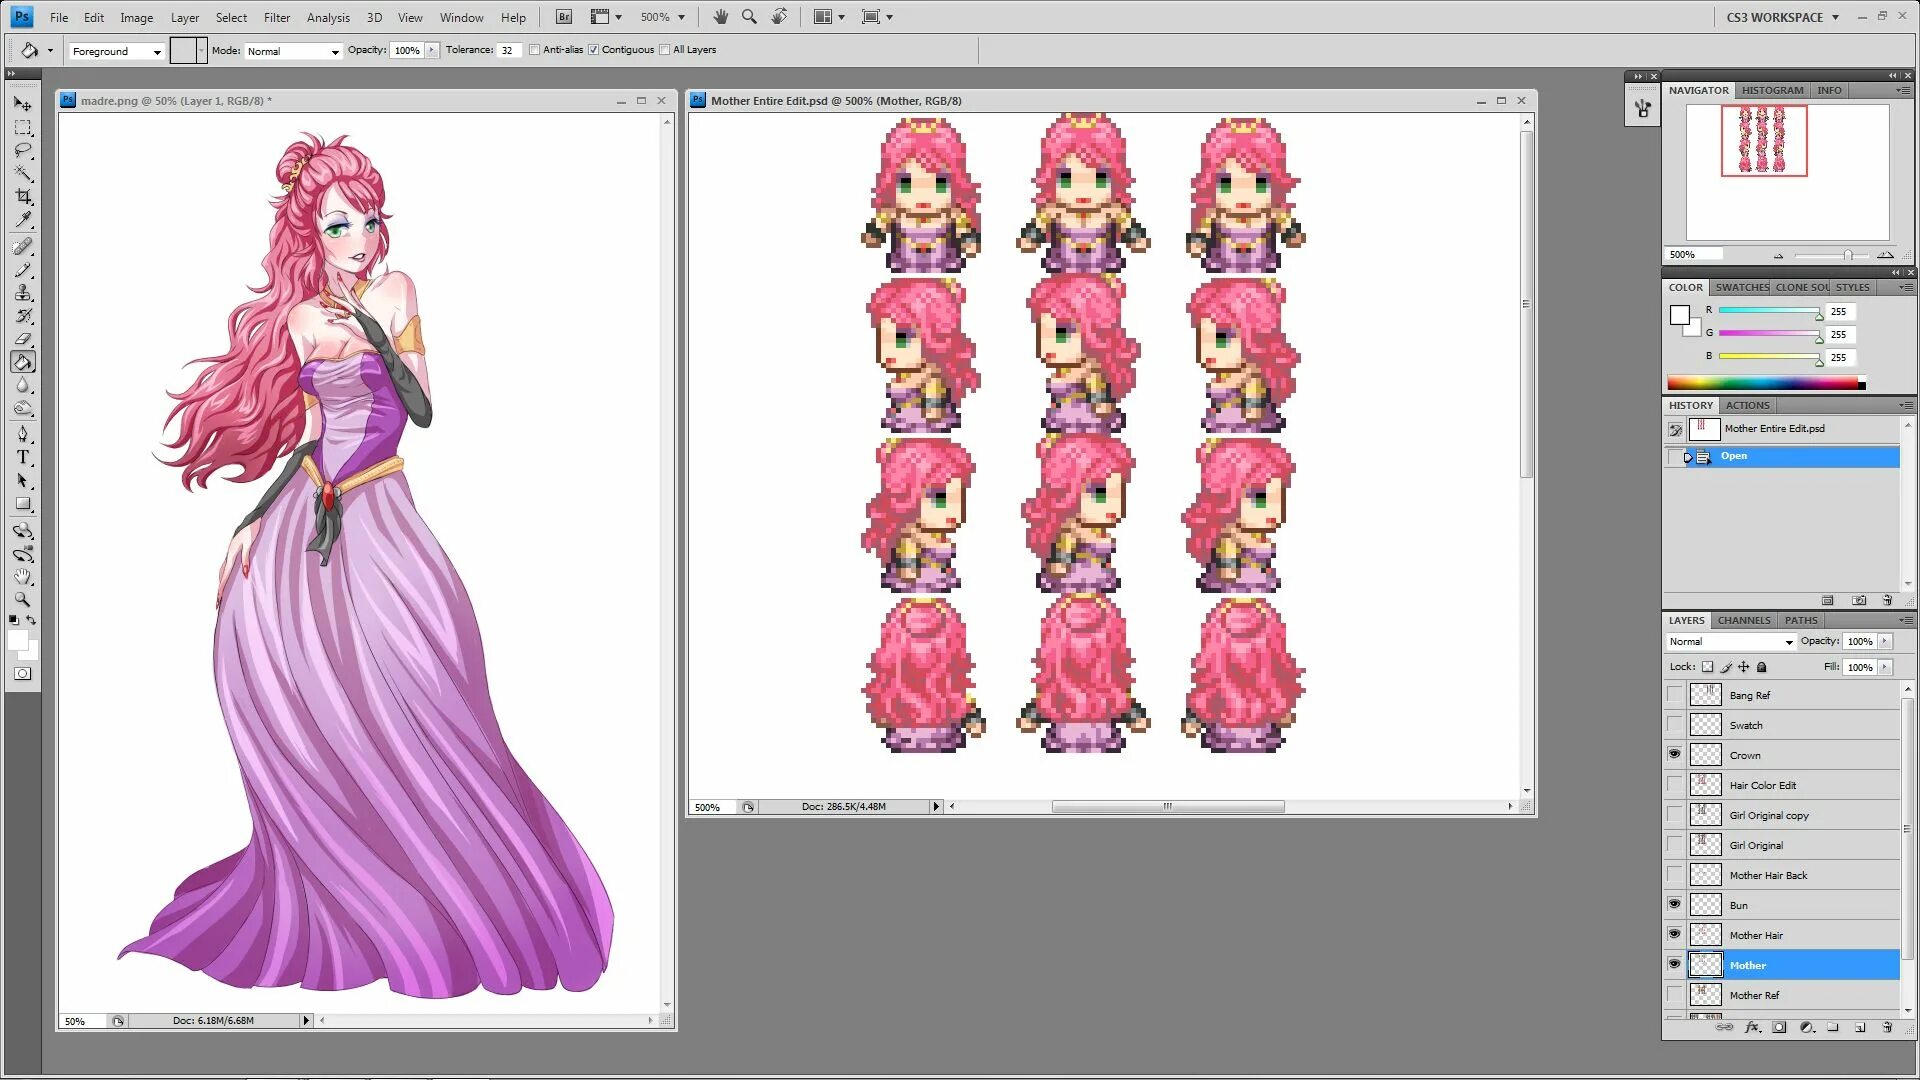
Task: Create a new layer icon
Action: coord(1860,1027)
